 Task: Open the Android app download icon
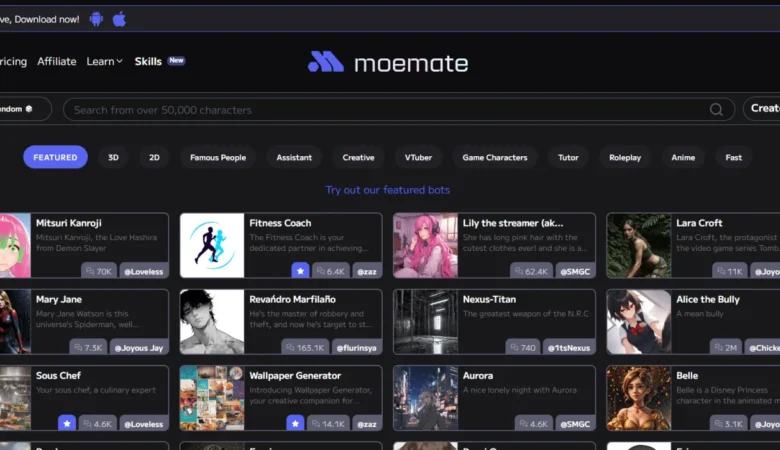[x=96, y=19]
